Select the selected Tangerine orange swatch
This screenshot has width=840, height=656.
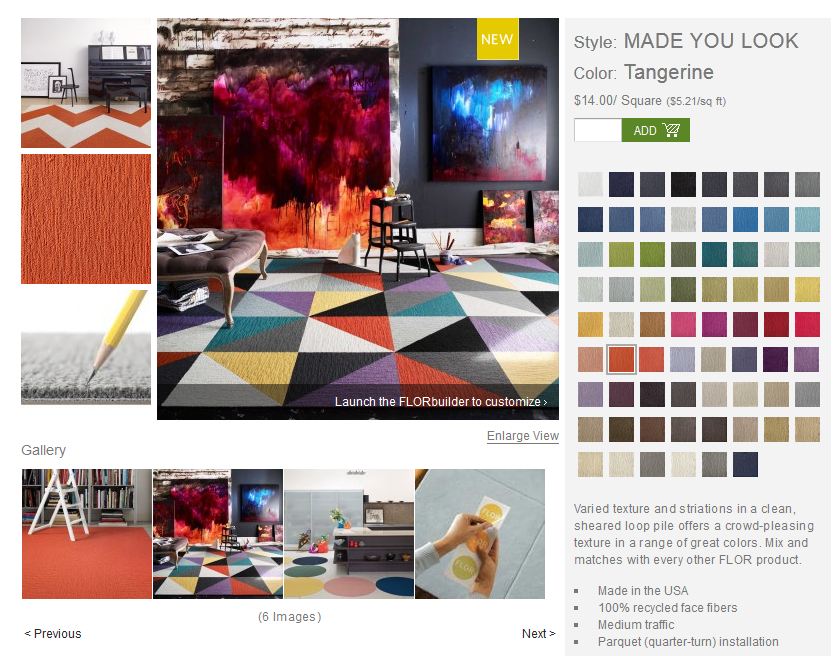point(621,359)
